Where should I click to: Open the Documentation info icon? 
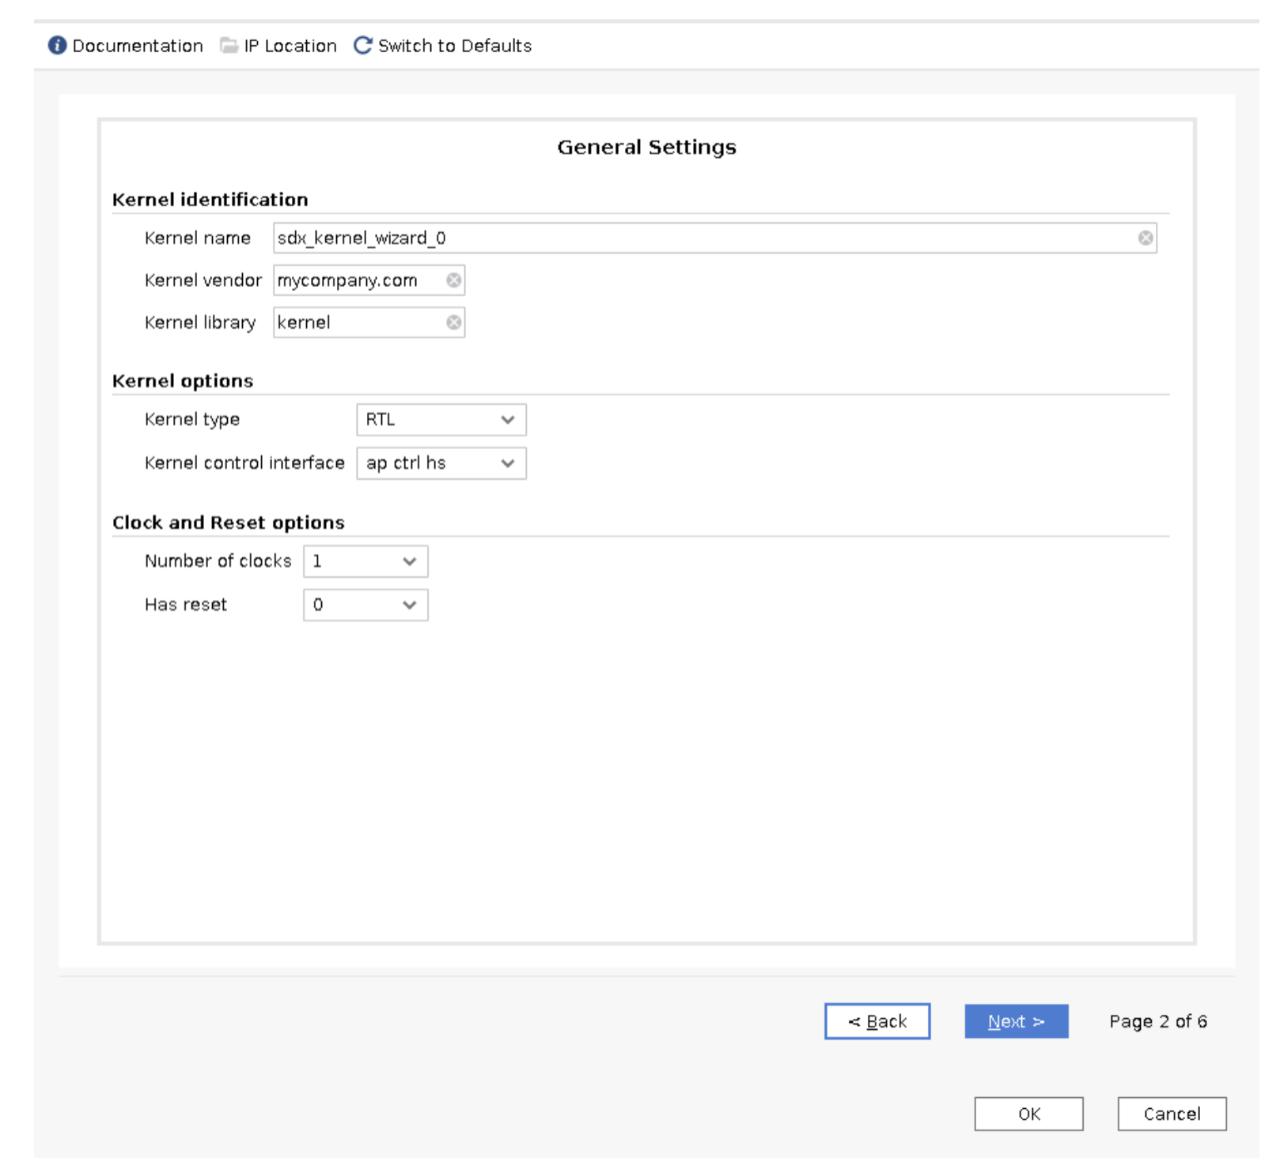[x=57, y=46]
